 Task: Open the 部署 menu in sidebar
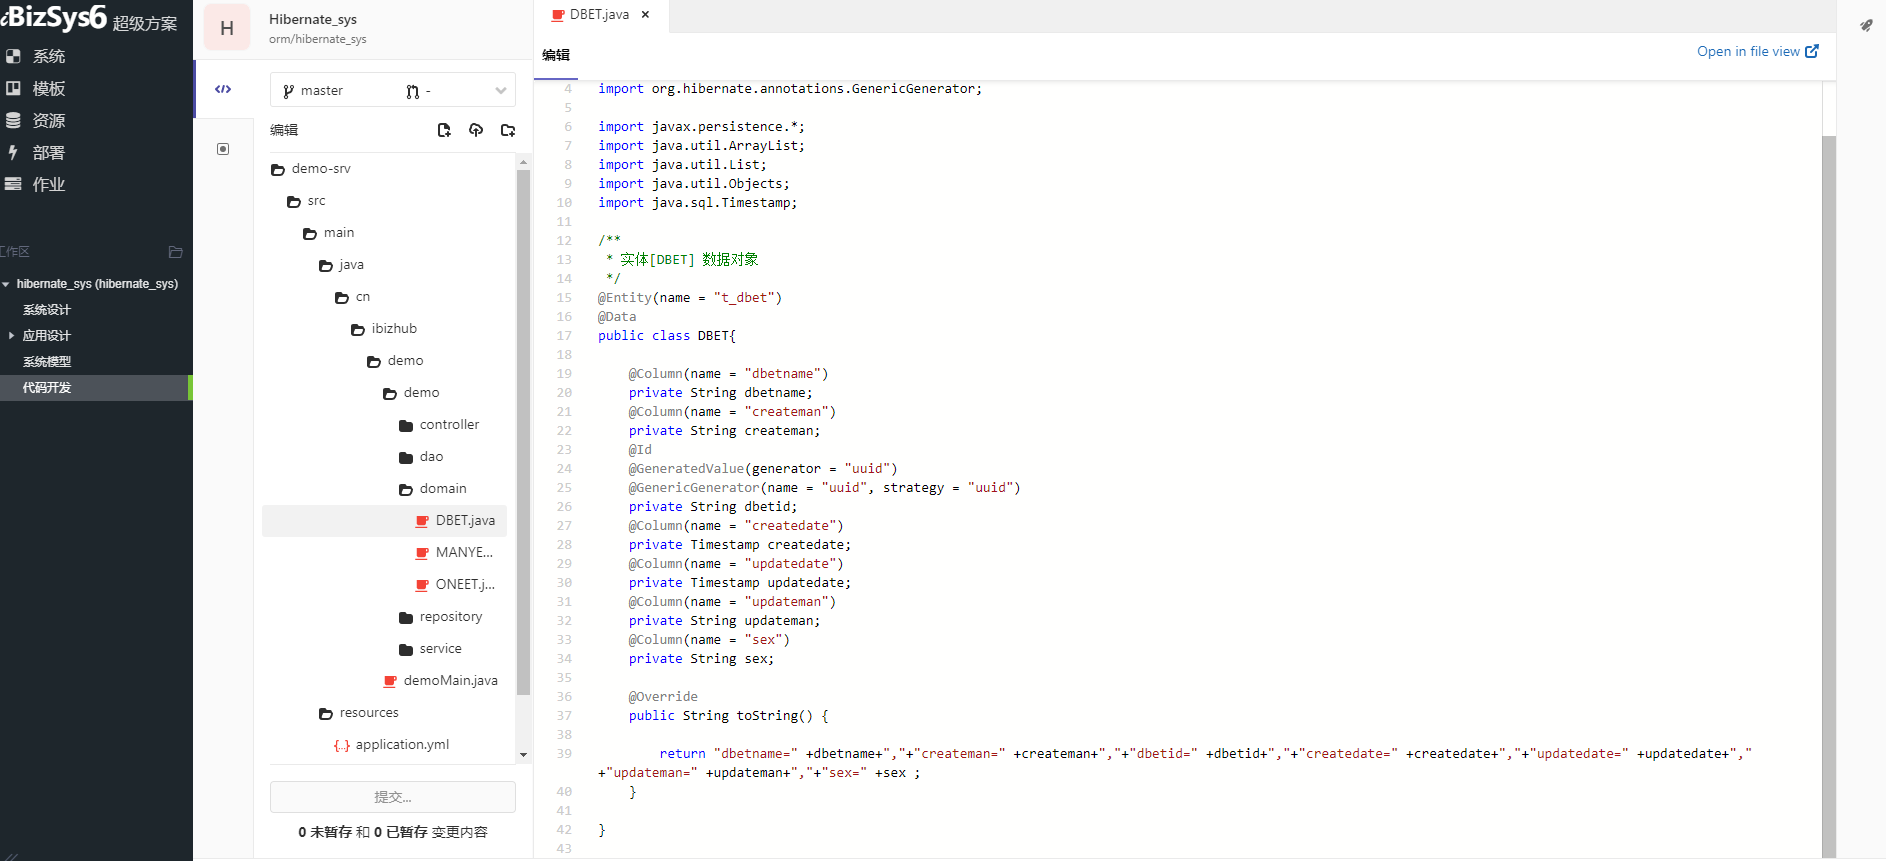[x=48, y=152]
